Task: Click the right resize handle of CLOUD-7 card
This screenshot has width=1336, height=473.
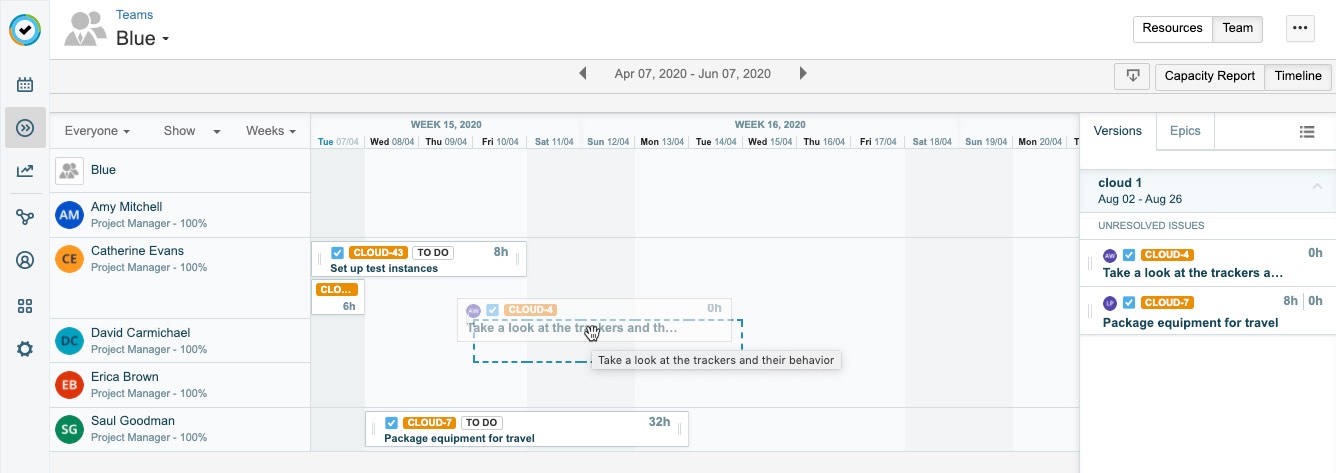Action: pos(680,430)
